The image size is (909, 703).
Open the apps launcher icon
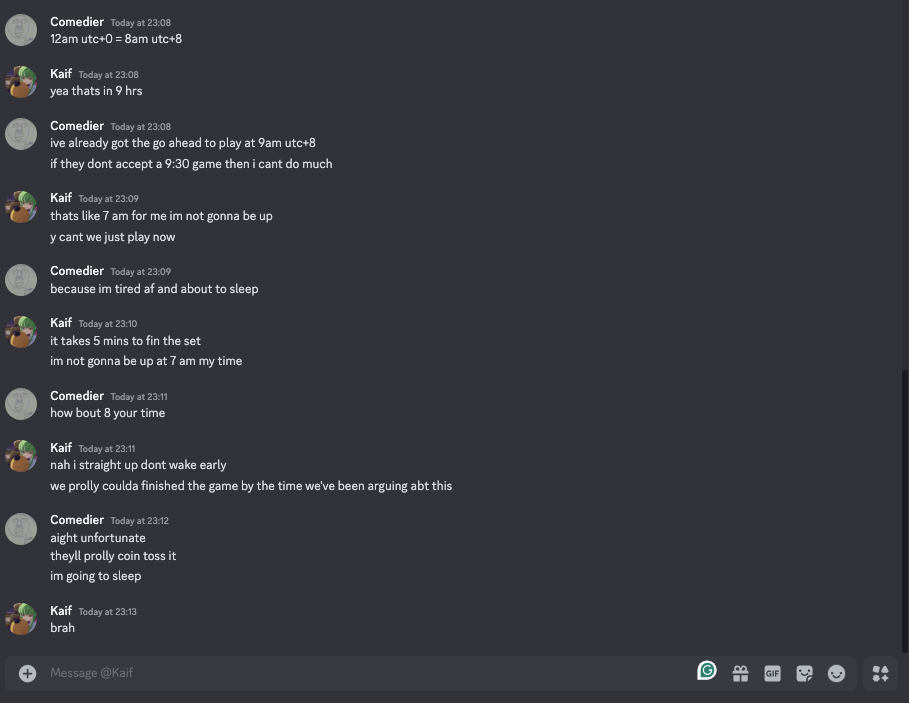tap(880, 673)
